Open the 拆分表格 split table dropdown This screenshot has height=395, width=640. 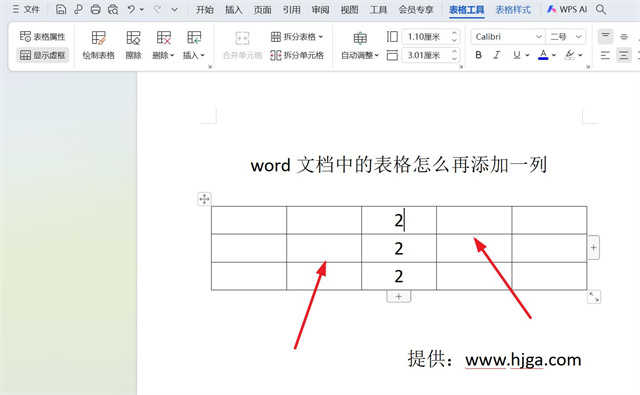coord(297,37)
